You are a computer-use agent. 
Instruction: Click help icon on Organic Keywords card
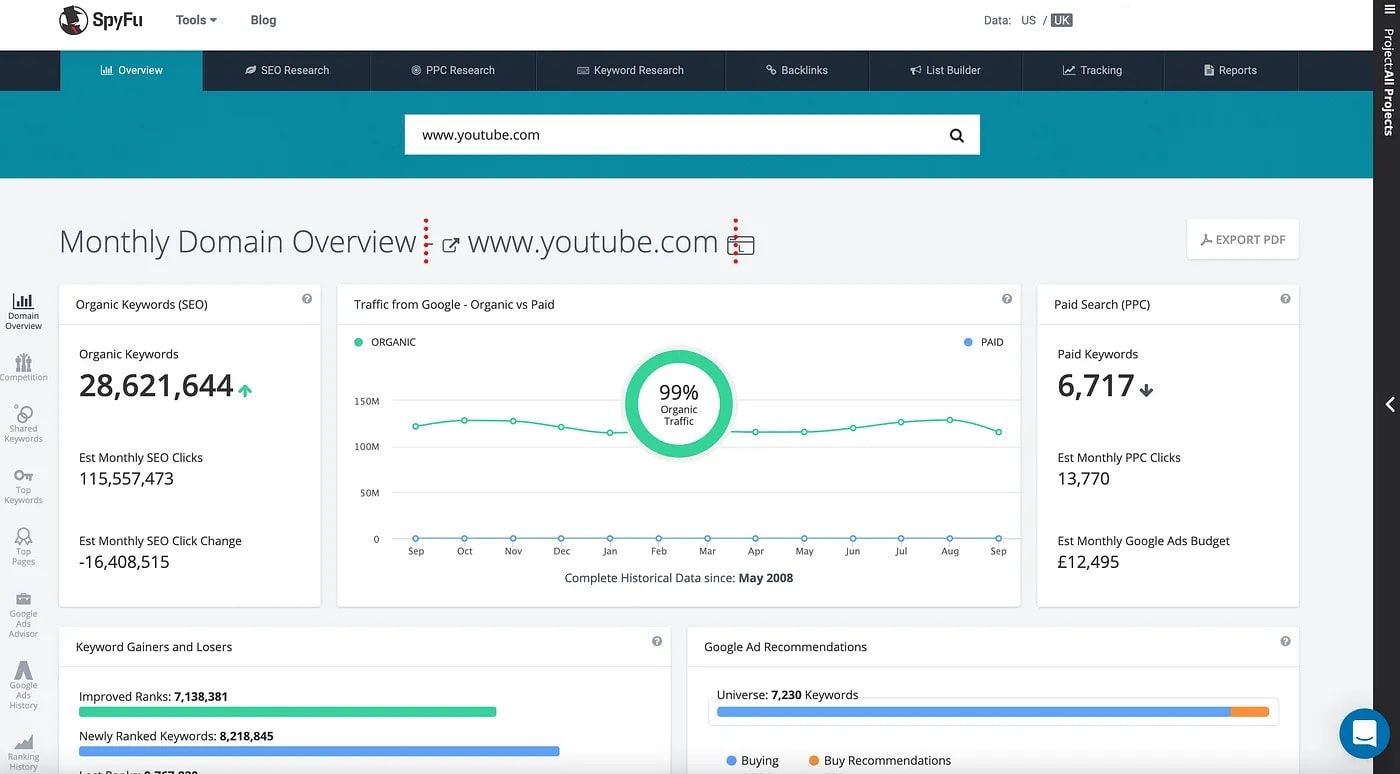[307, 299]
